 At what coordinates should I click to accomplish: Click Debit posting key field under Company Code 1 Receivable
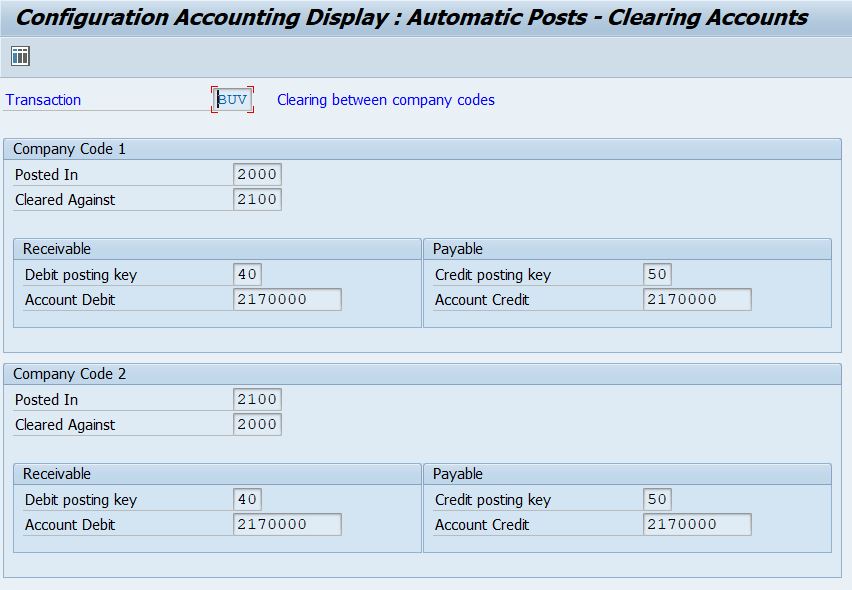245,274
